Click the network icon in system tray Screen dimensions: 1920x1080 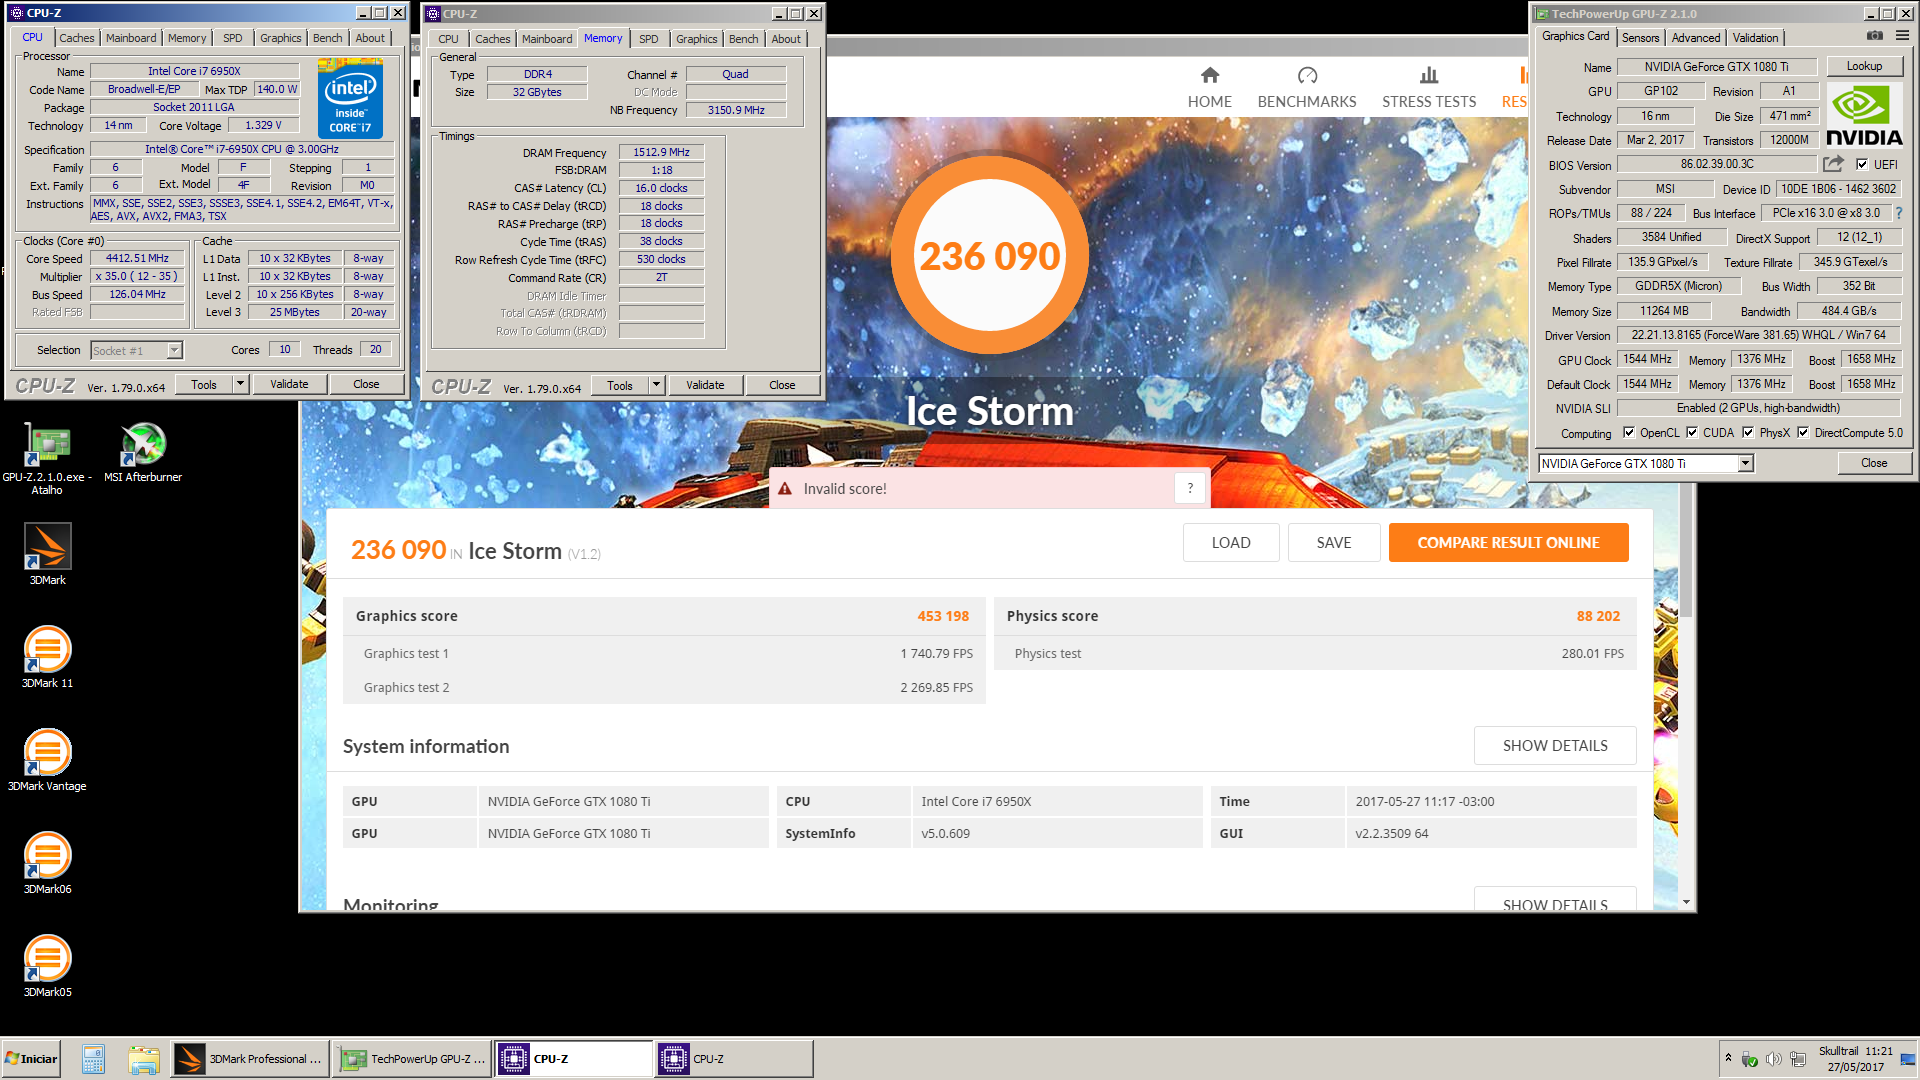point(1797,1059)
